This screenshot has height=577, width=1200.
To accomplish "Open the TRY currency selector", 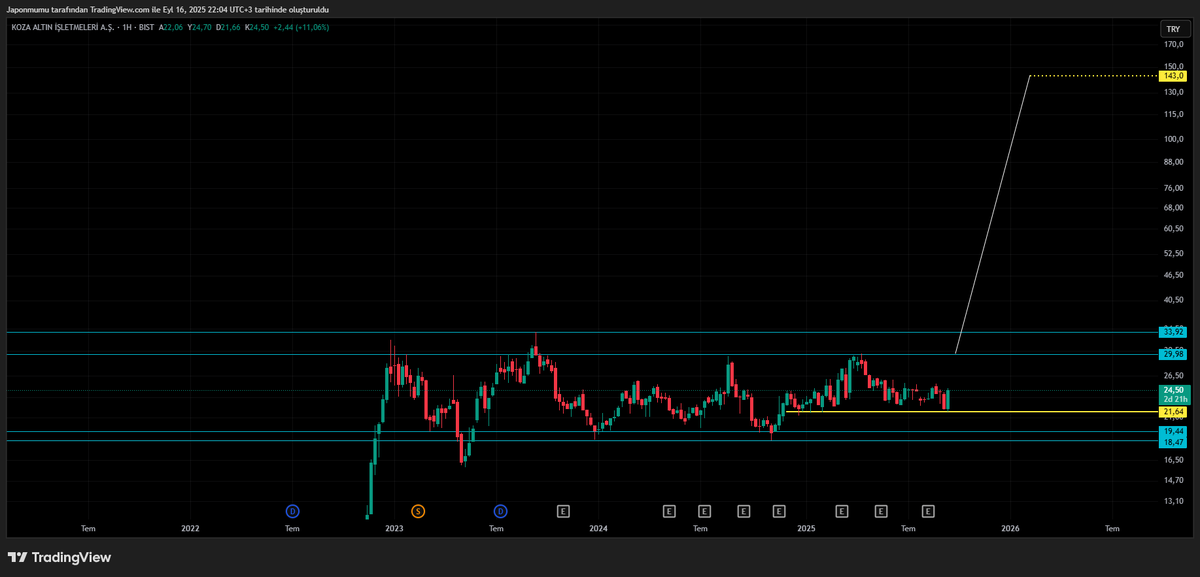I will pos(1173,29).
